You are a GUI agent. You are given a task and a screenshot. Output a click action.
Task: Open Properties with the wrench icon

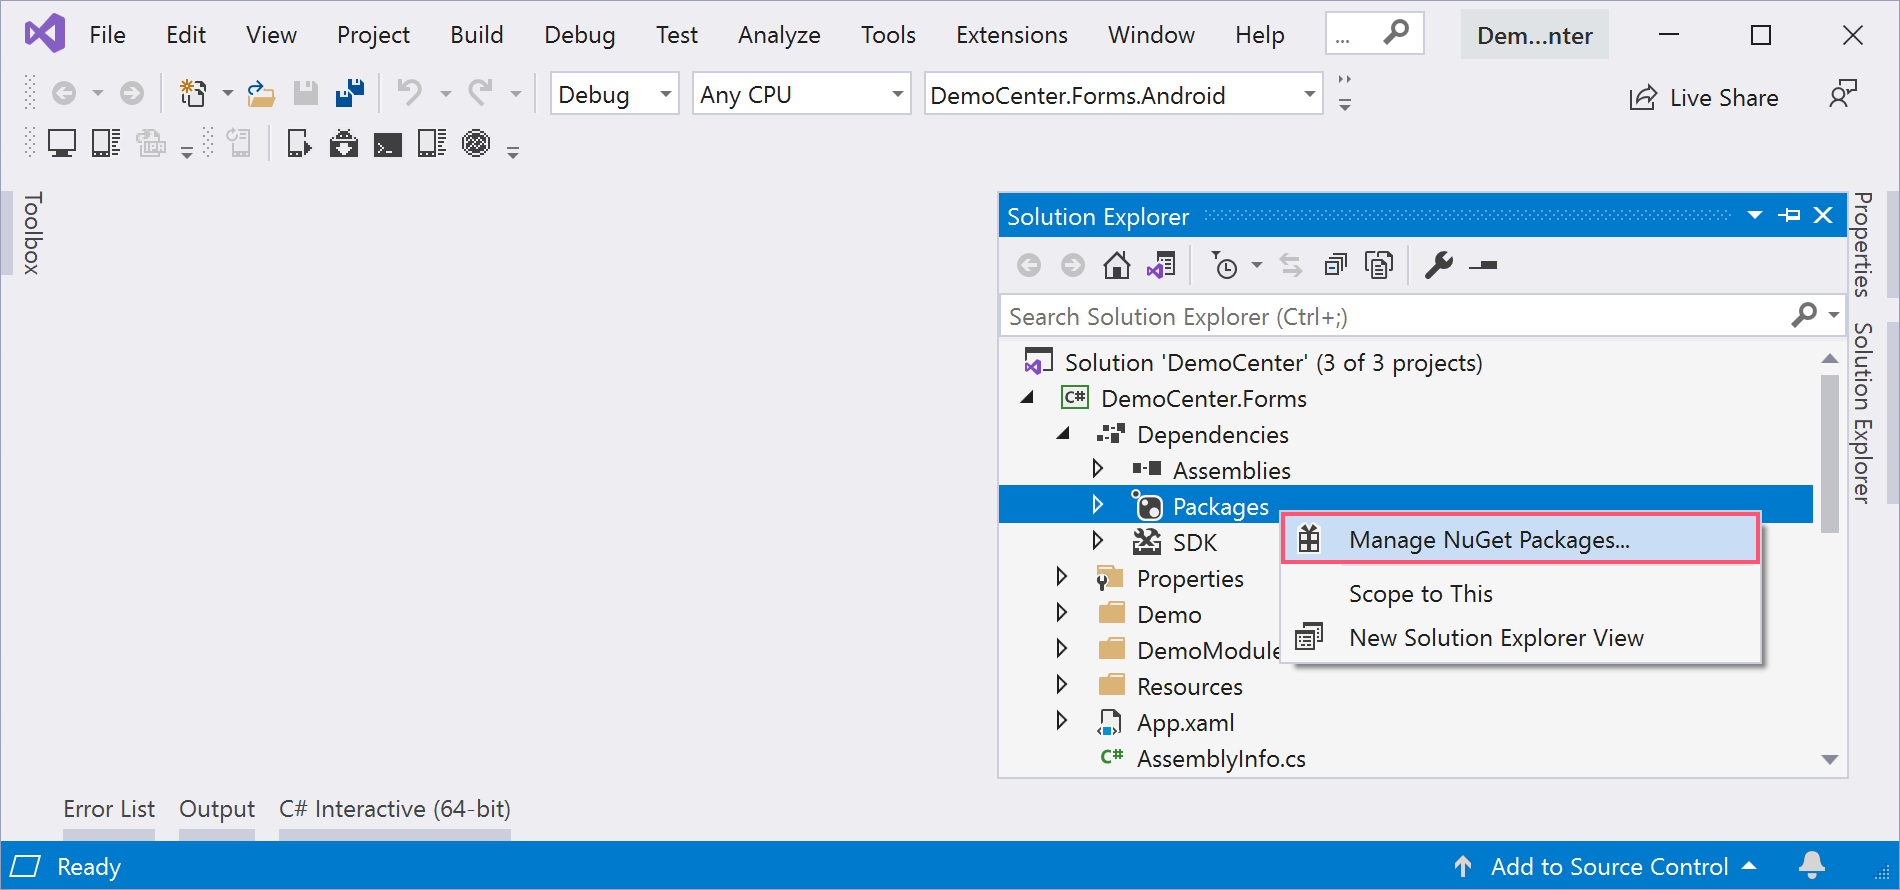[1438, 266]
